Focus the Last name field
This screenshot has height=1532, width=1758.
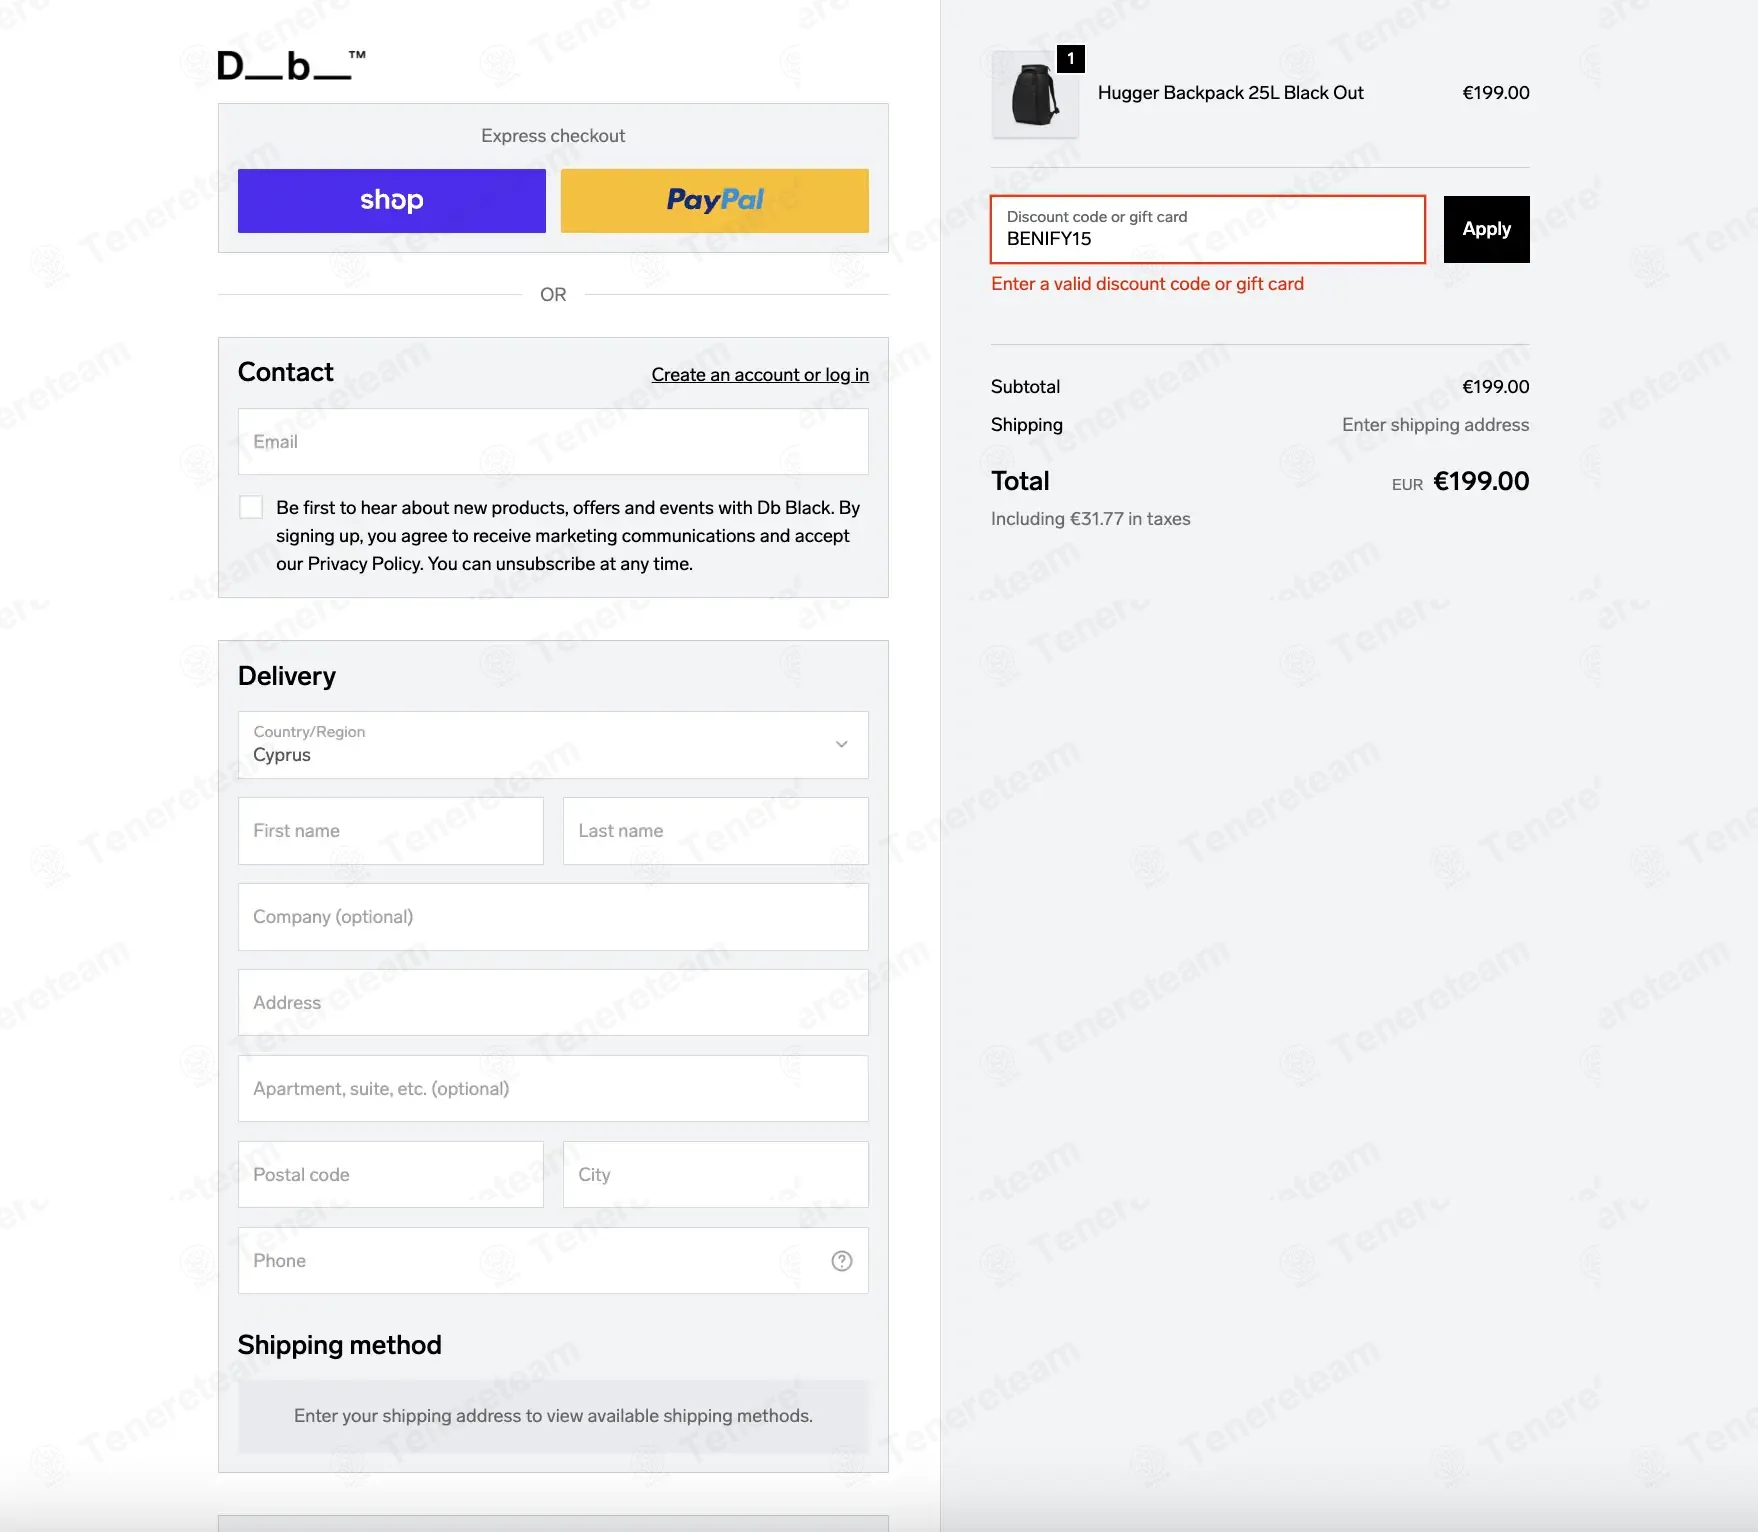point(716,831)
